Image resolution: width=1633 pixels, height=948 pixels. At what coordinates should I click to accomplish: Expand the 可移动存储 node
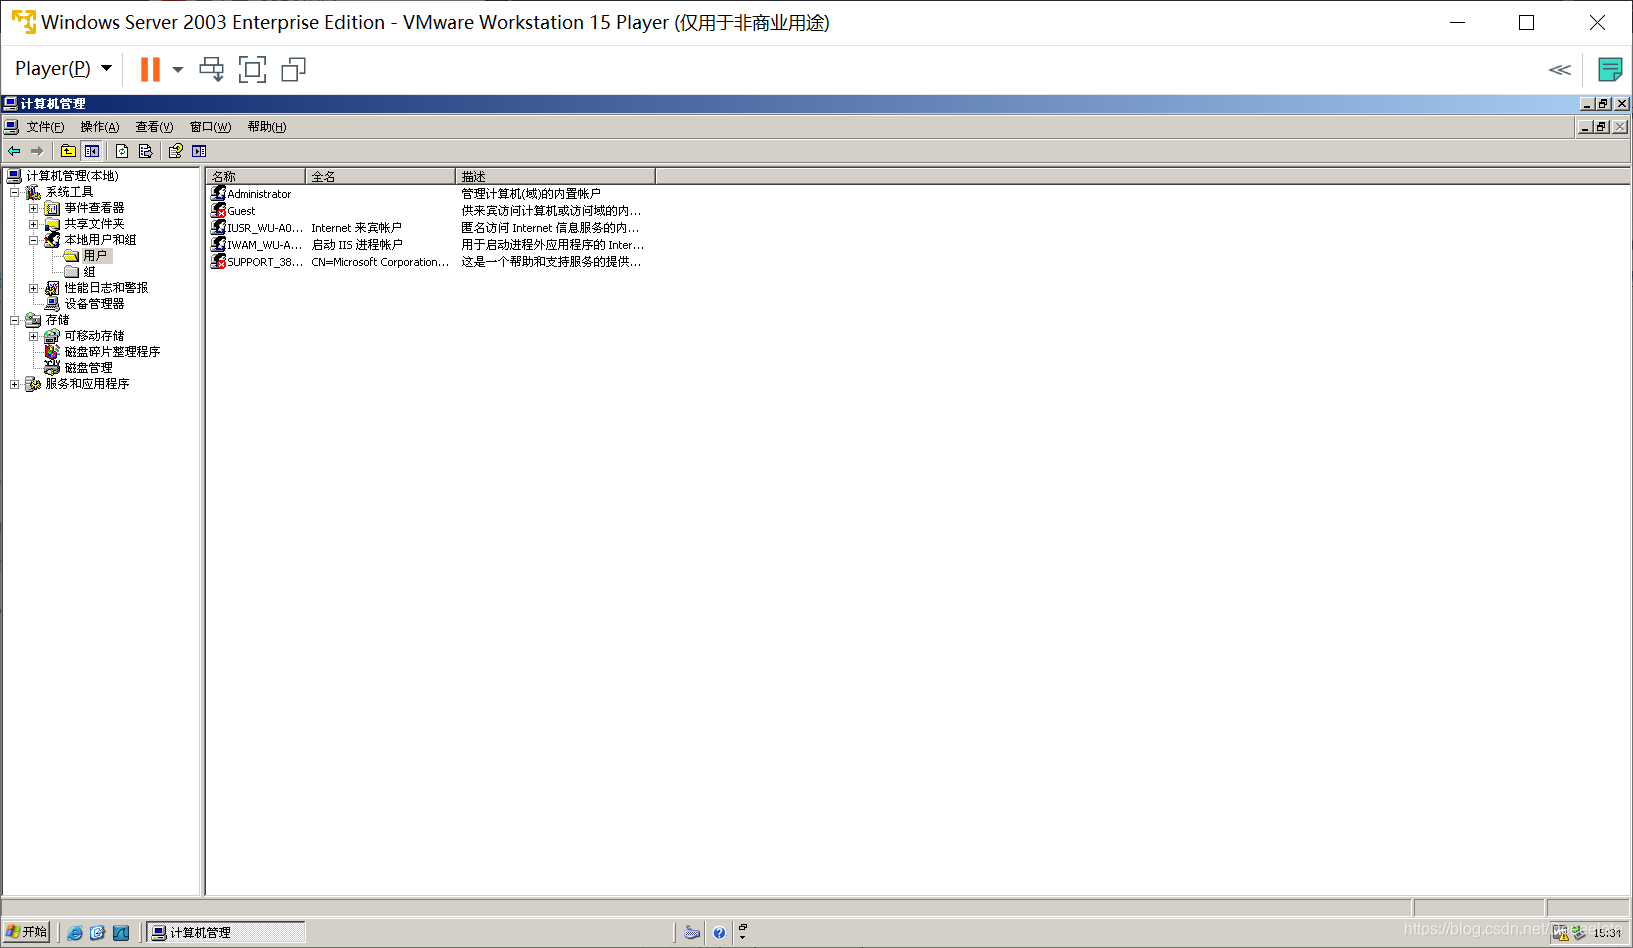point(33,336)
